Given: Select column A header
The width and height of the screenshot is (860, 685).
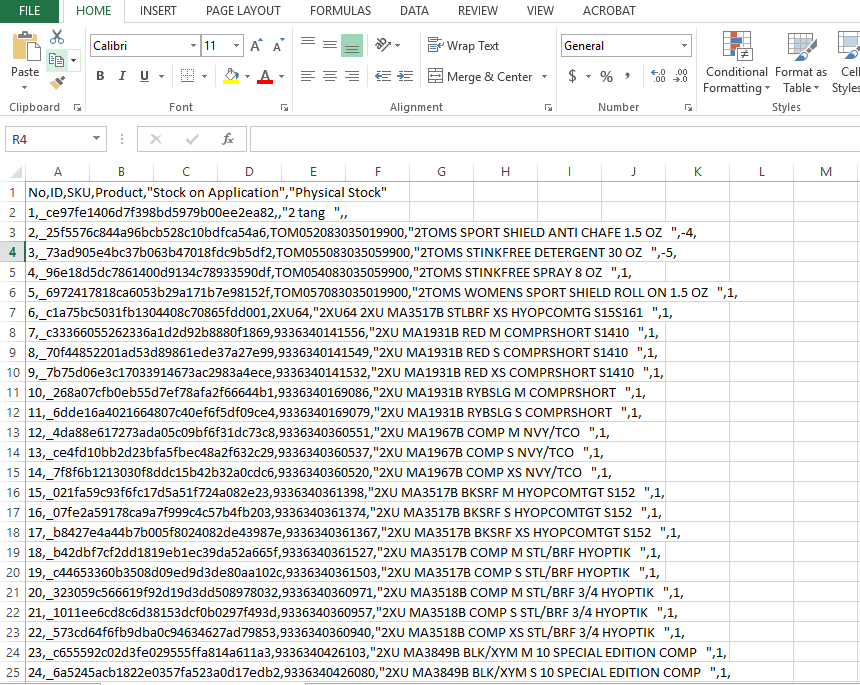Looking at the screenshot, I should 58,172.
